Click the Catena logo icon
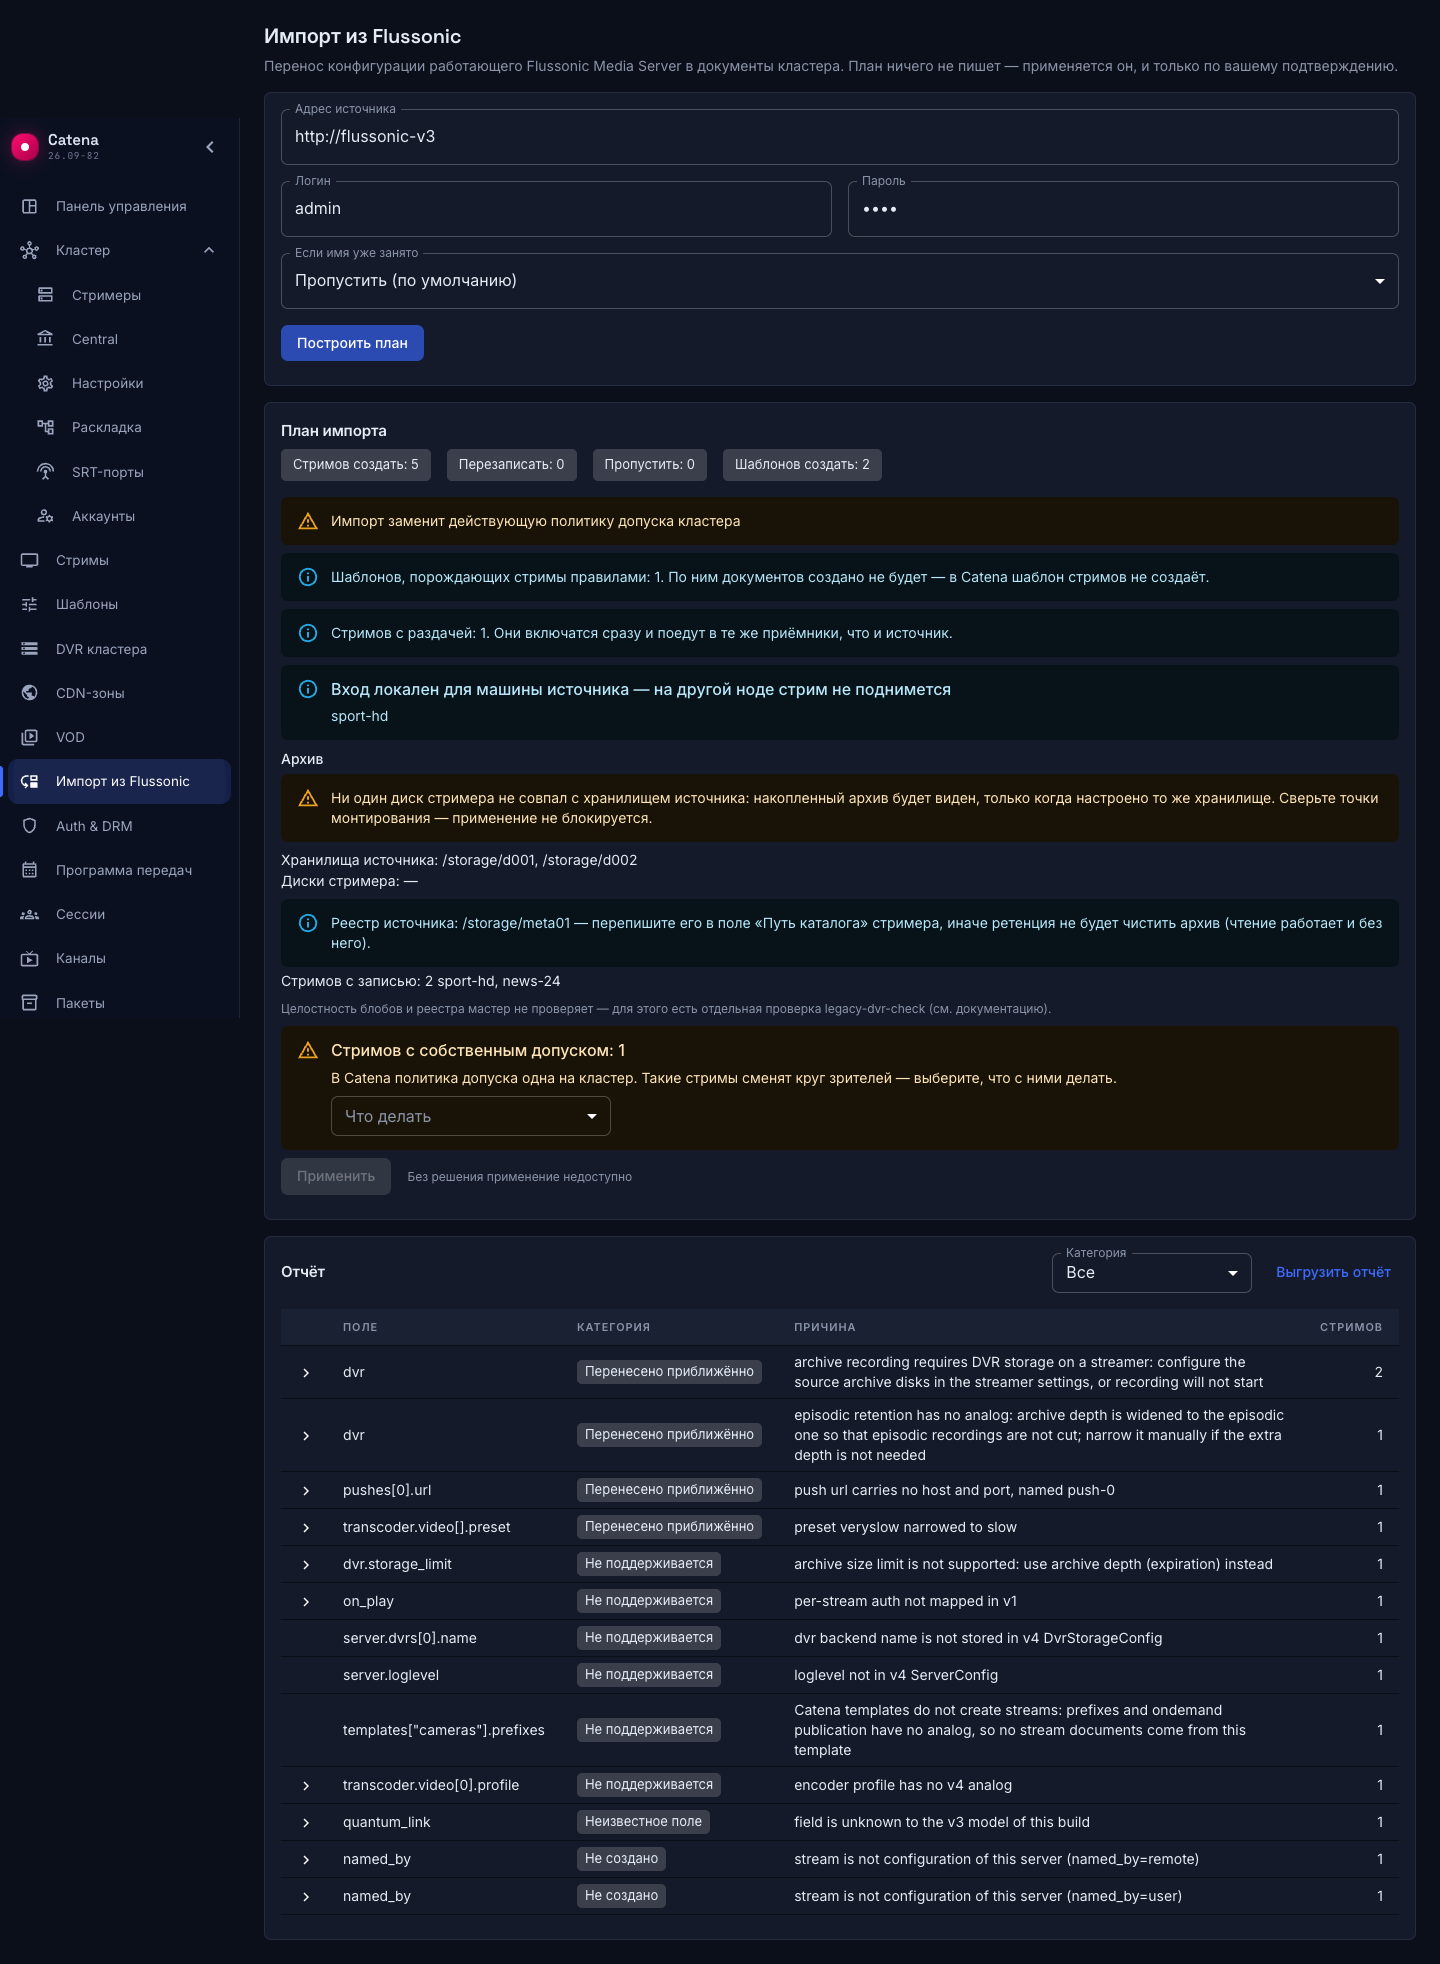 pyautogui.click(x=25, y=146)
